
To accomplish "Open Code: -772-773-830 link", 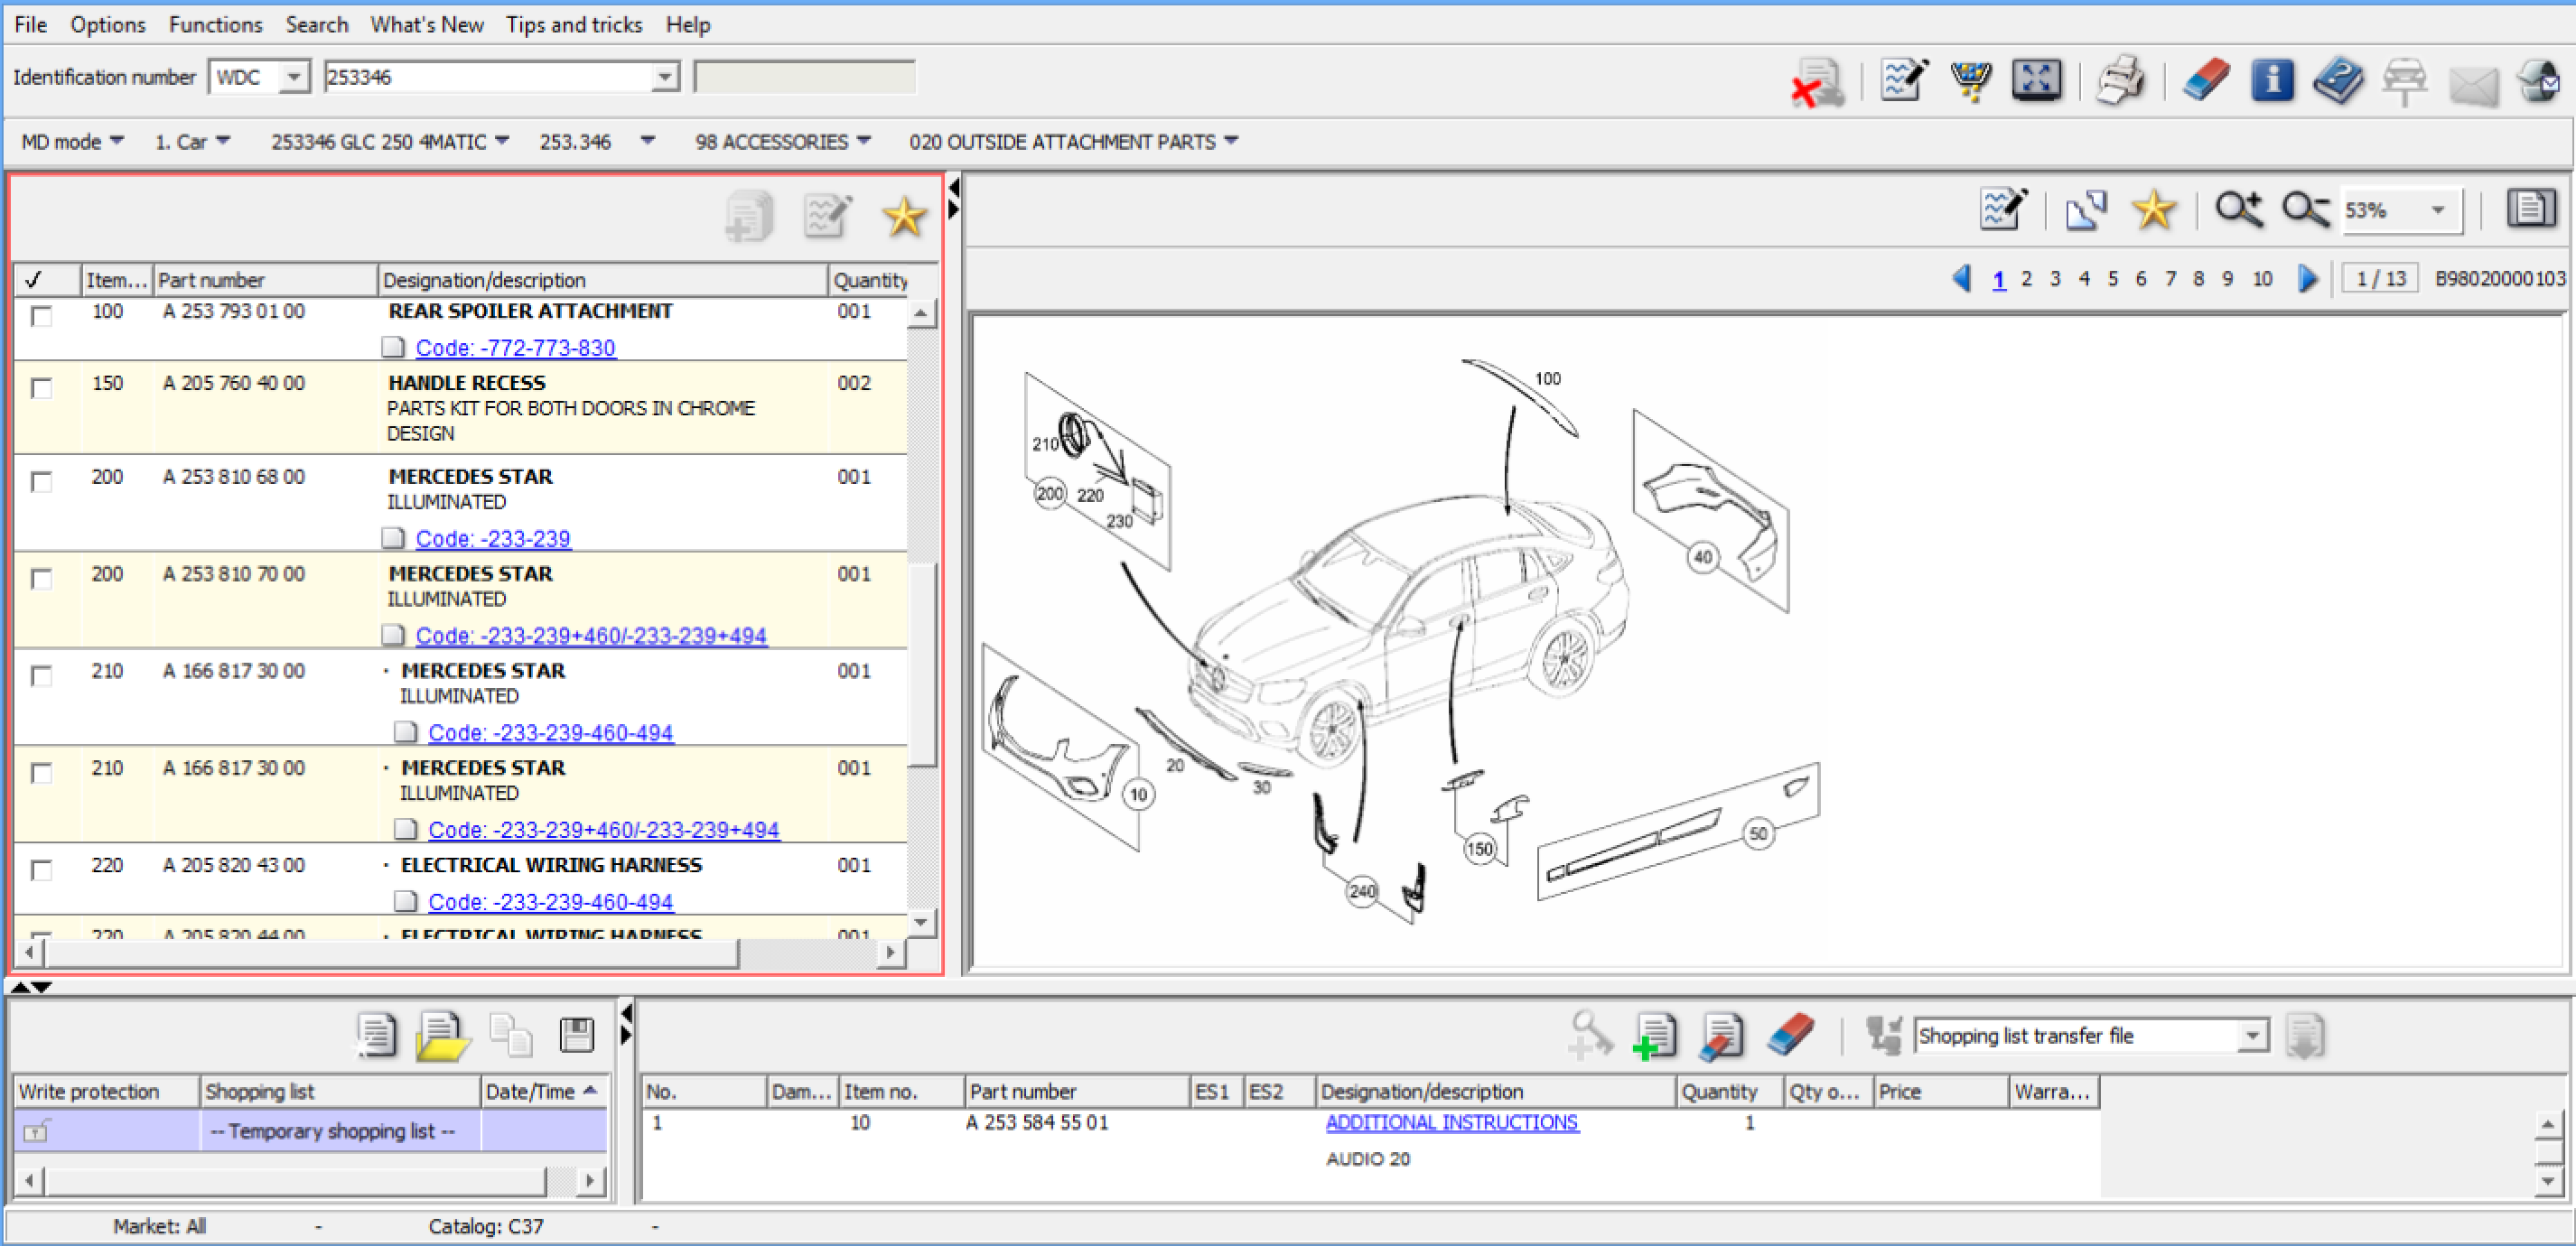I will tap(515, 348).
